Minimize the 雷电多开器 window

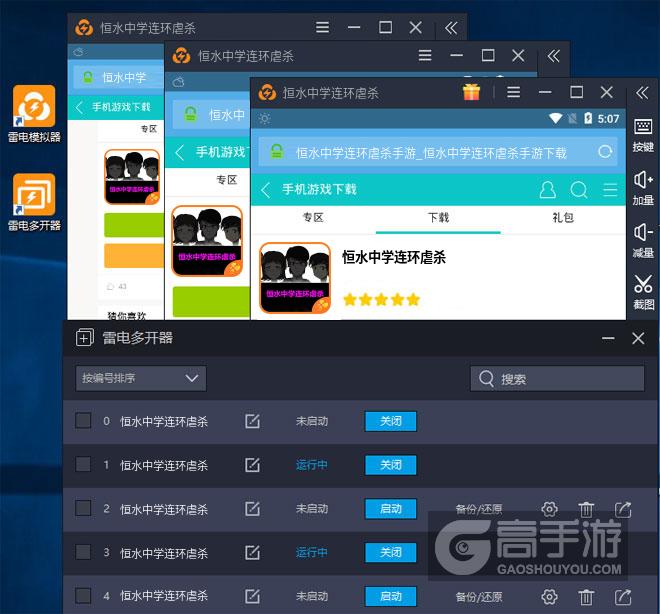[x=608, y=338]
